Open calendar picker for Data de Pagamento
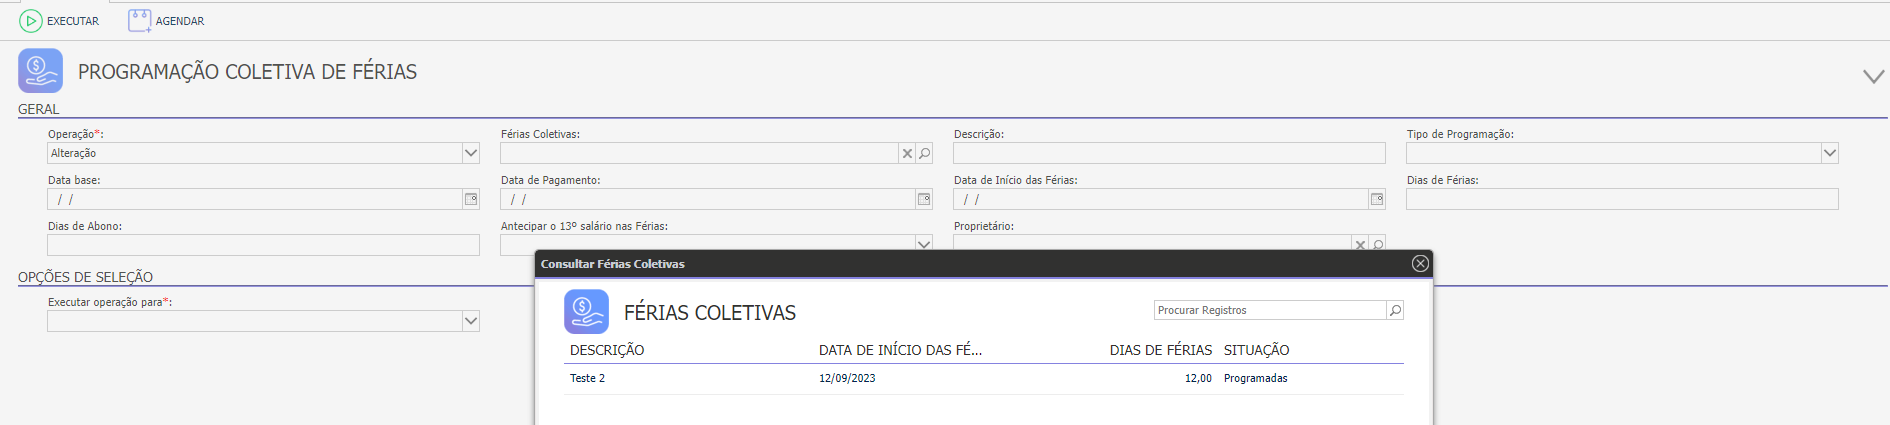This screenshot has width=1890, height=425. (924, 199)
